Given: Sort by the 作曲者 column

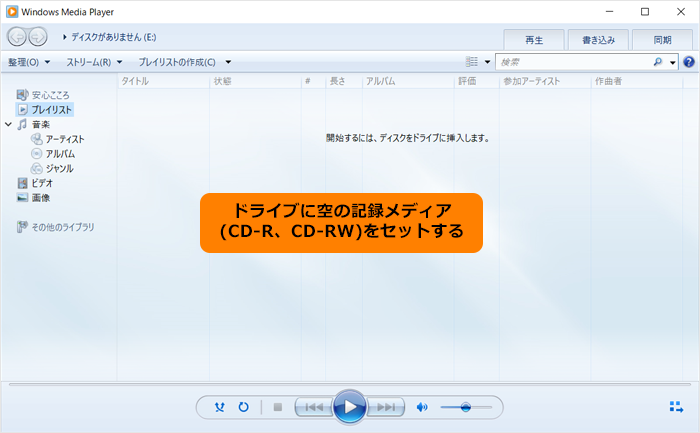Looking at the screenshot, I should (x=637, y=81).
